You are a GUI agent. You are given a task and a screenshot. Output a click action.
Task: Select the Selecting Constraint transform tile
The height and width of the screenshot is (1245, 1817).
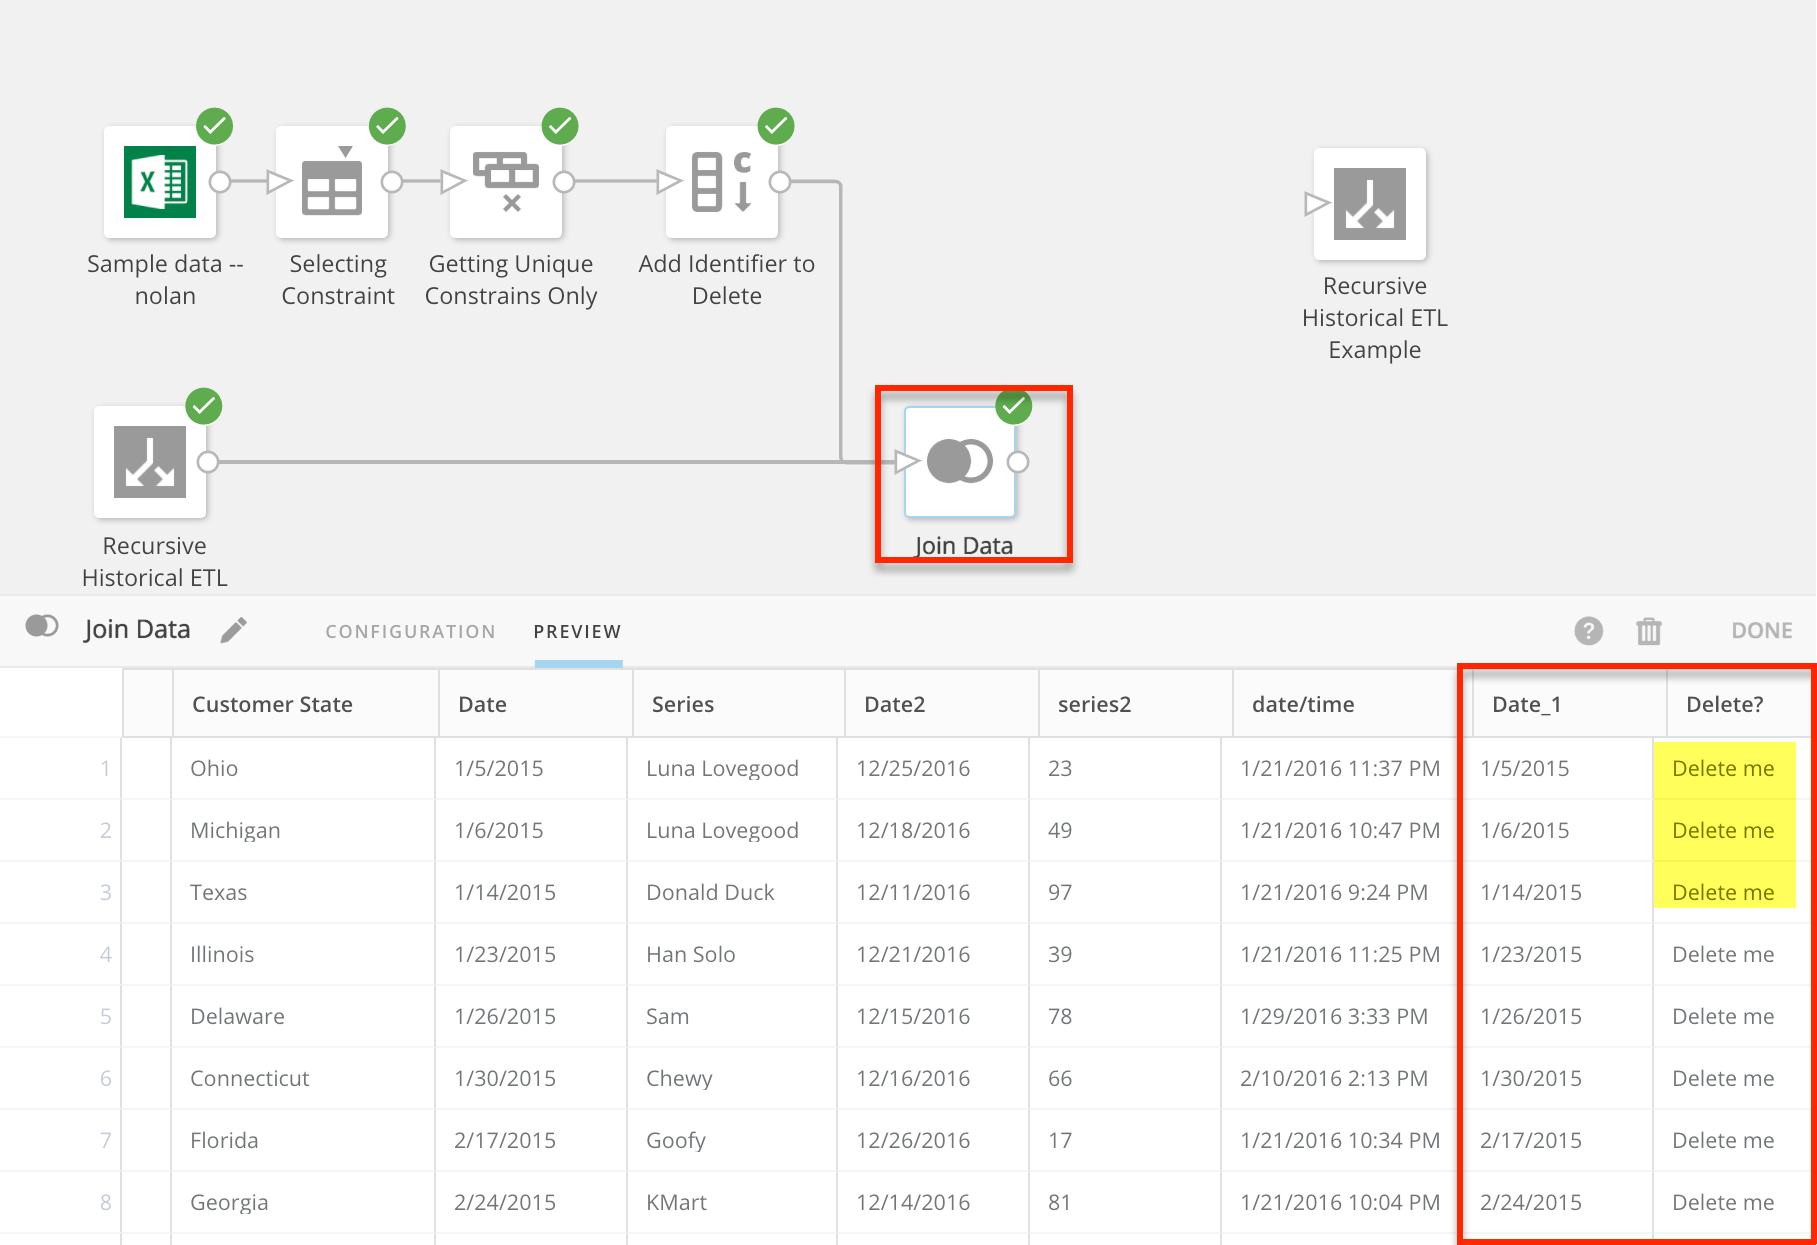click(x=333, y=185)
